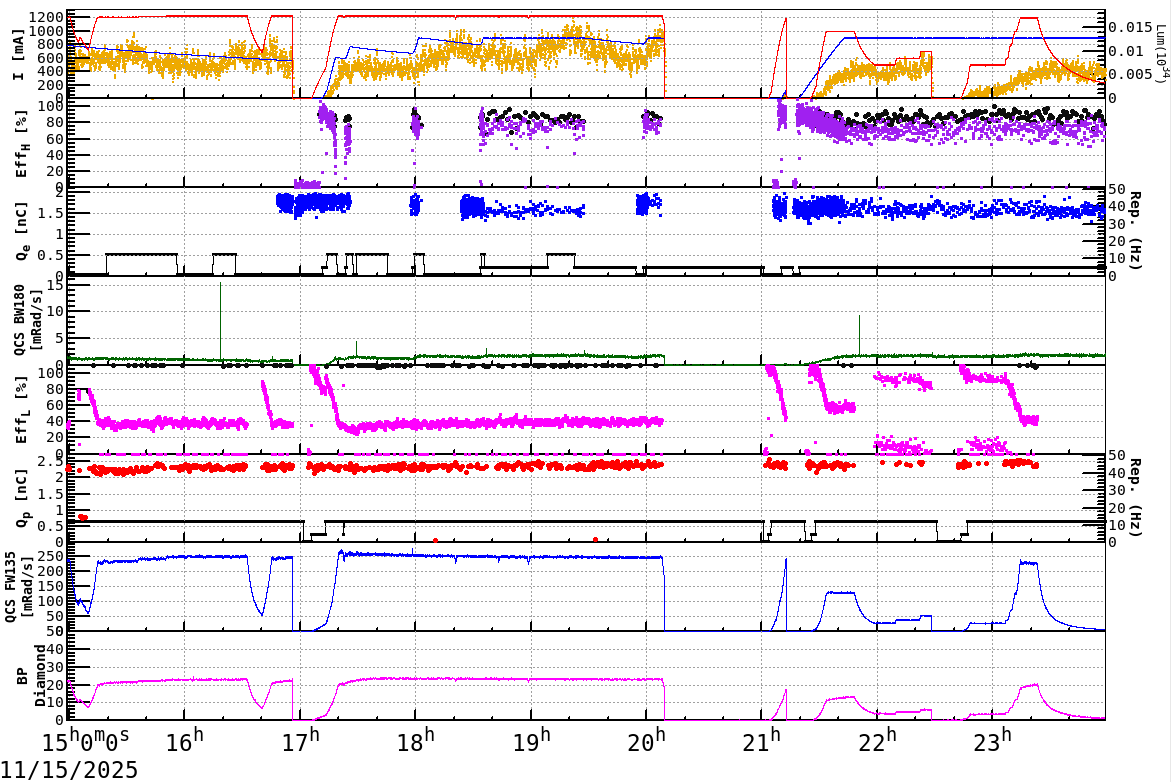Select the "16h" time tick label
This screenshot has width=1172, height=782.
tap(185, 741)
